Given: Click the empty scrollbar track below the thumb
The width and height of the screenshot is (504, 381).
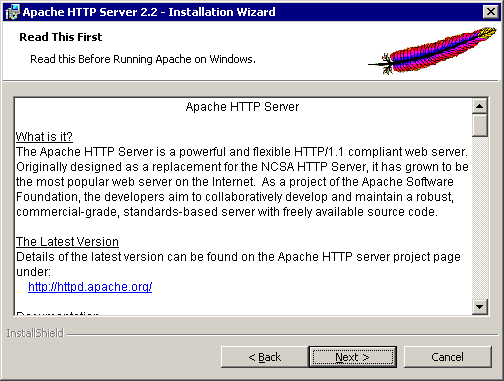Looking at the screenshot, I should tap(480, 218).
